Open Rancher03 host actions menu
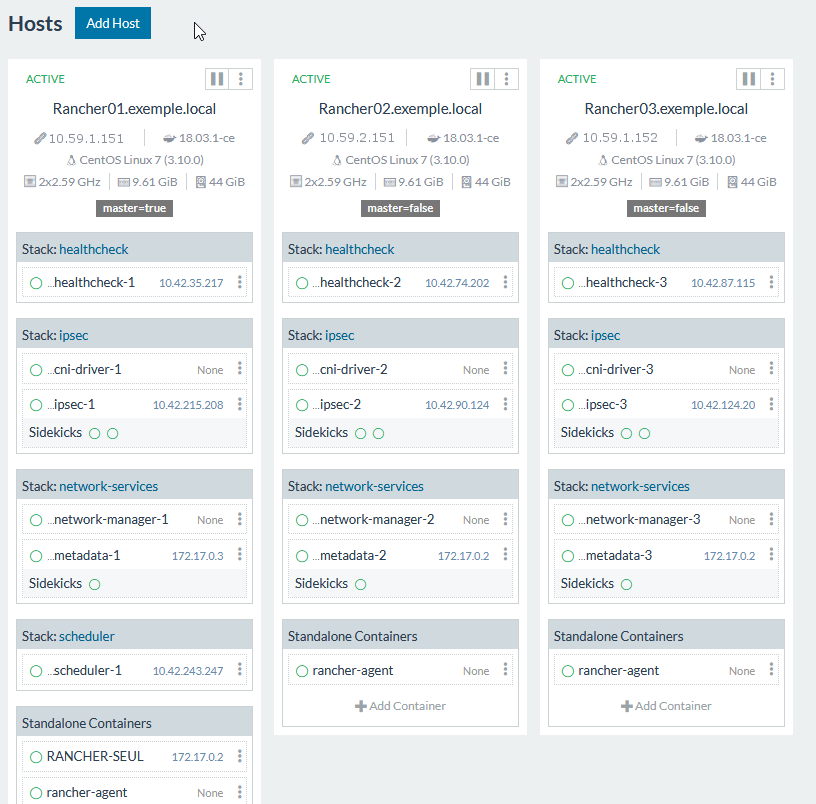 pyautogui.click(x=772, y=79)
